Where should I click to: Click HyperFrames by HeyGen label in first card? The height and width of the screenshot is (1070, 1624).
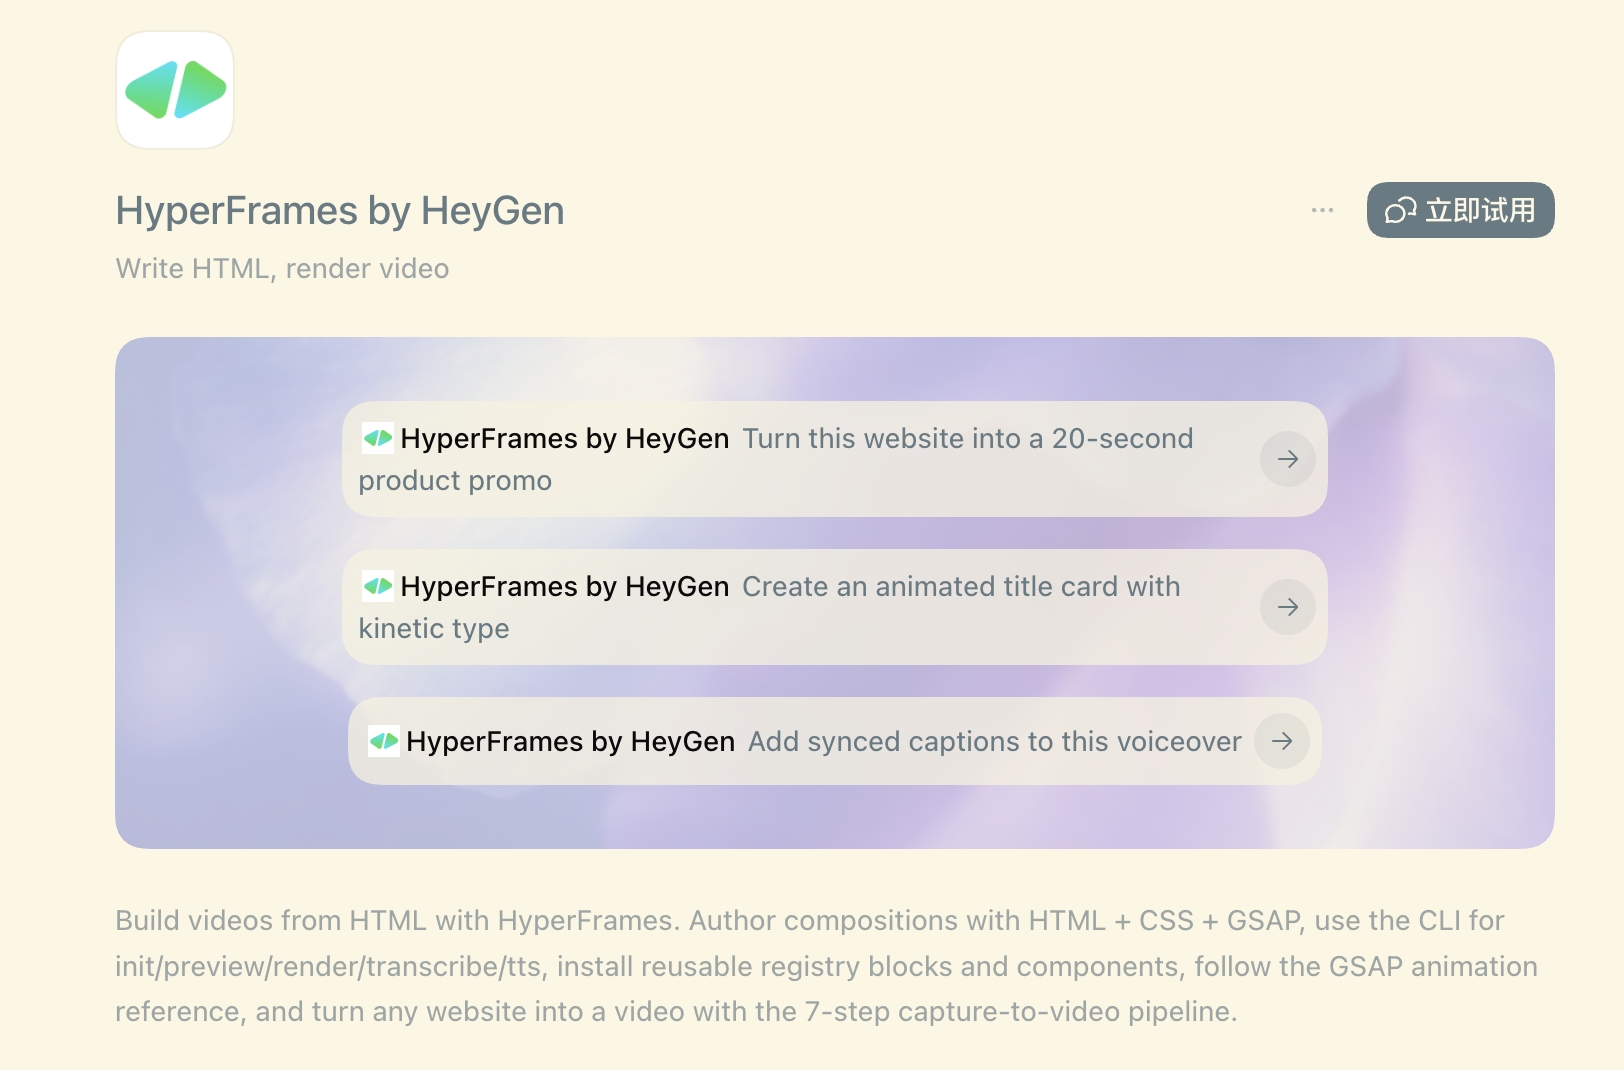click(x=564, y=438)
